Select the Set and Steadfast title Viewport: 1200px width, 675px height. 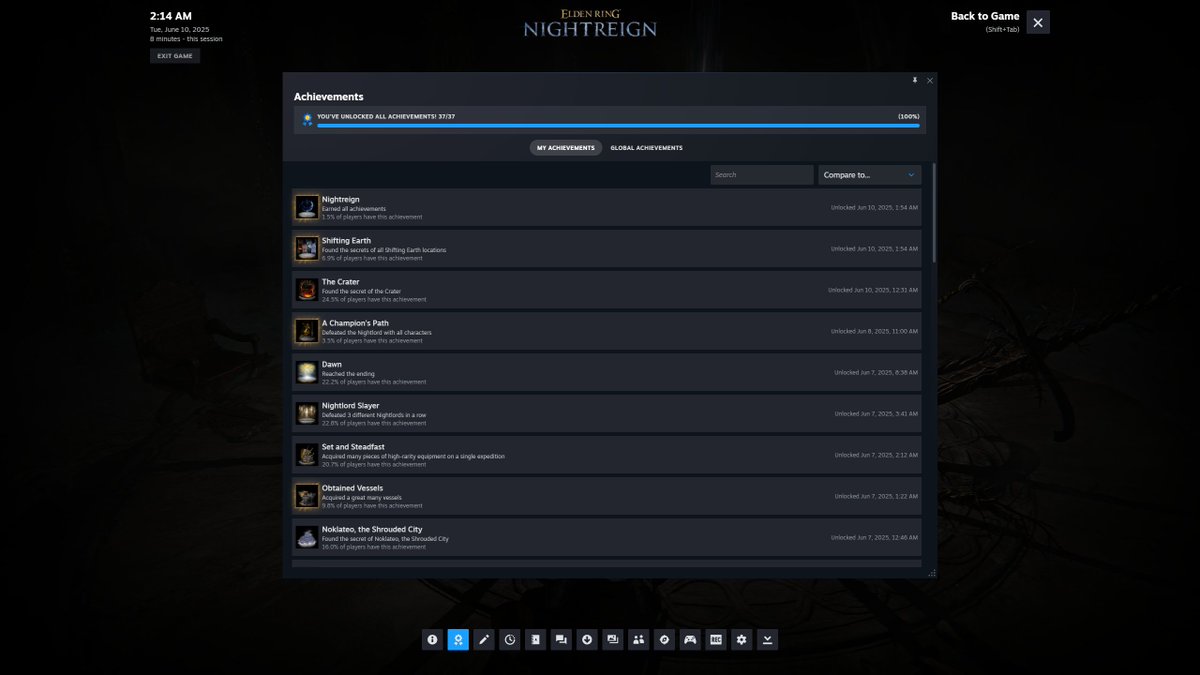(x=353, y=447)
